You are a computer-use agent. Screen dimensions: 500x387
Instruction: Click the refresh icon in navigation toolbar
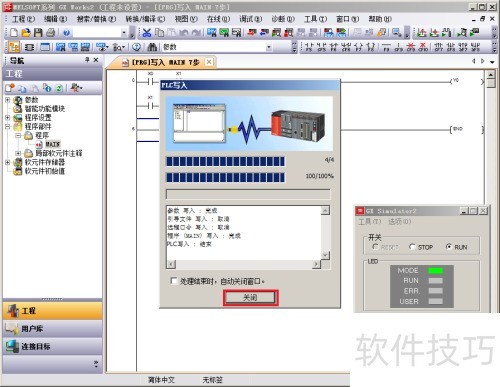[59, 88]
